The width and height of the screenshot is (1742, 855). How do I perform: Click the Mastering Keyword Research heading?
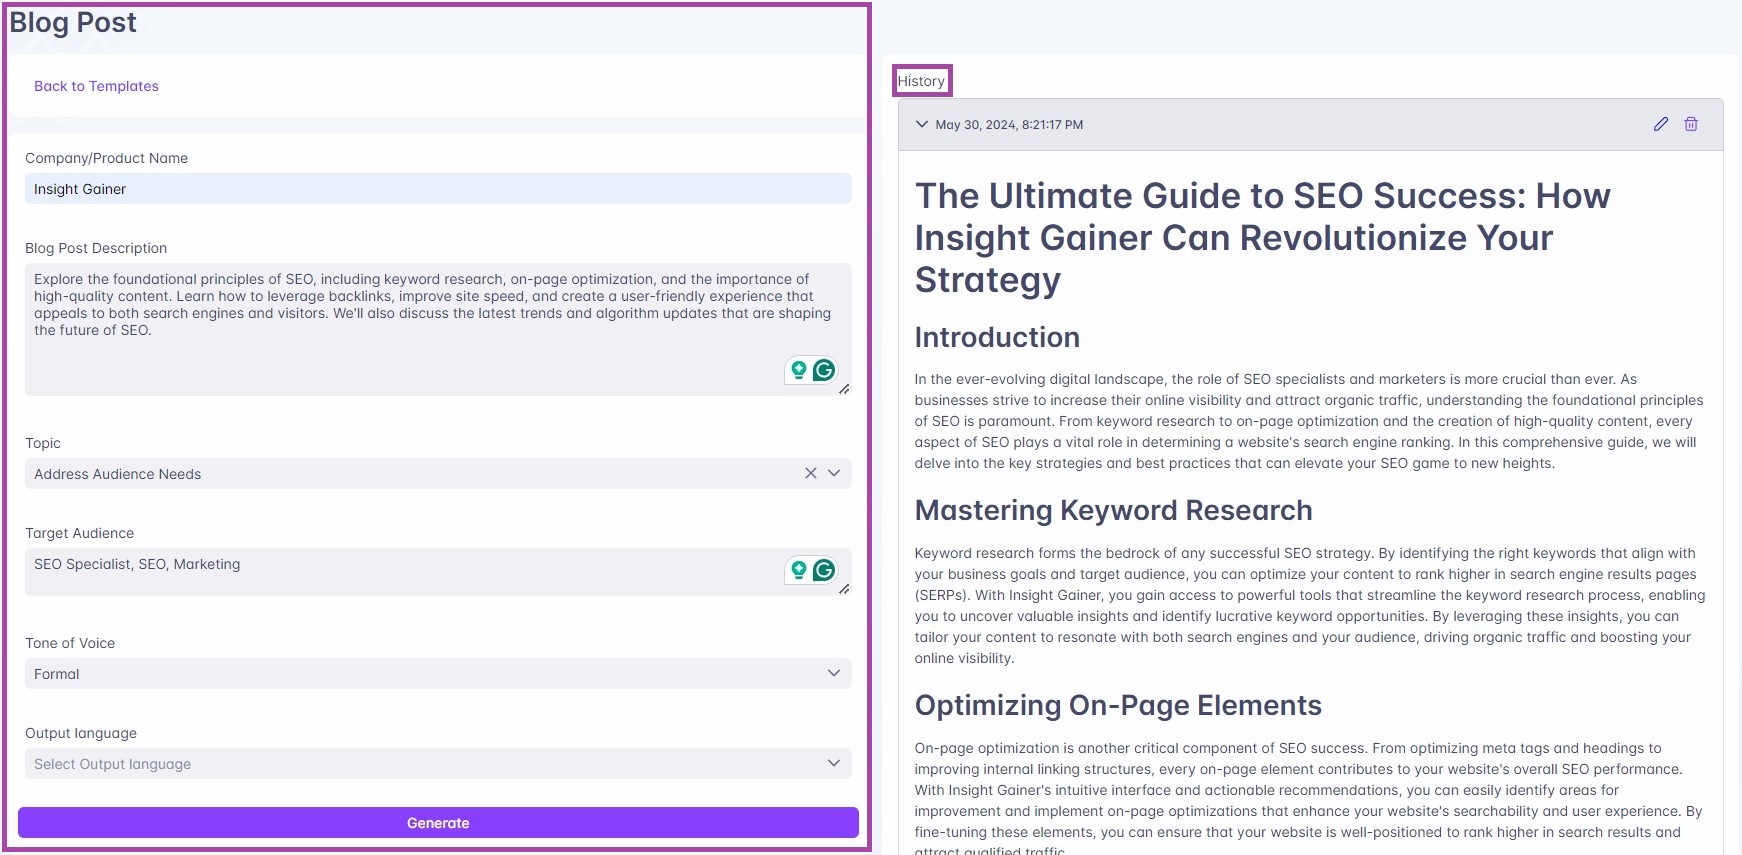pyautogui.click(x=1113, y=510)
